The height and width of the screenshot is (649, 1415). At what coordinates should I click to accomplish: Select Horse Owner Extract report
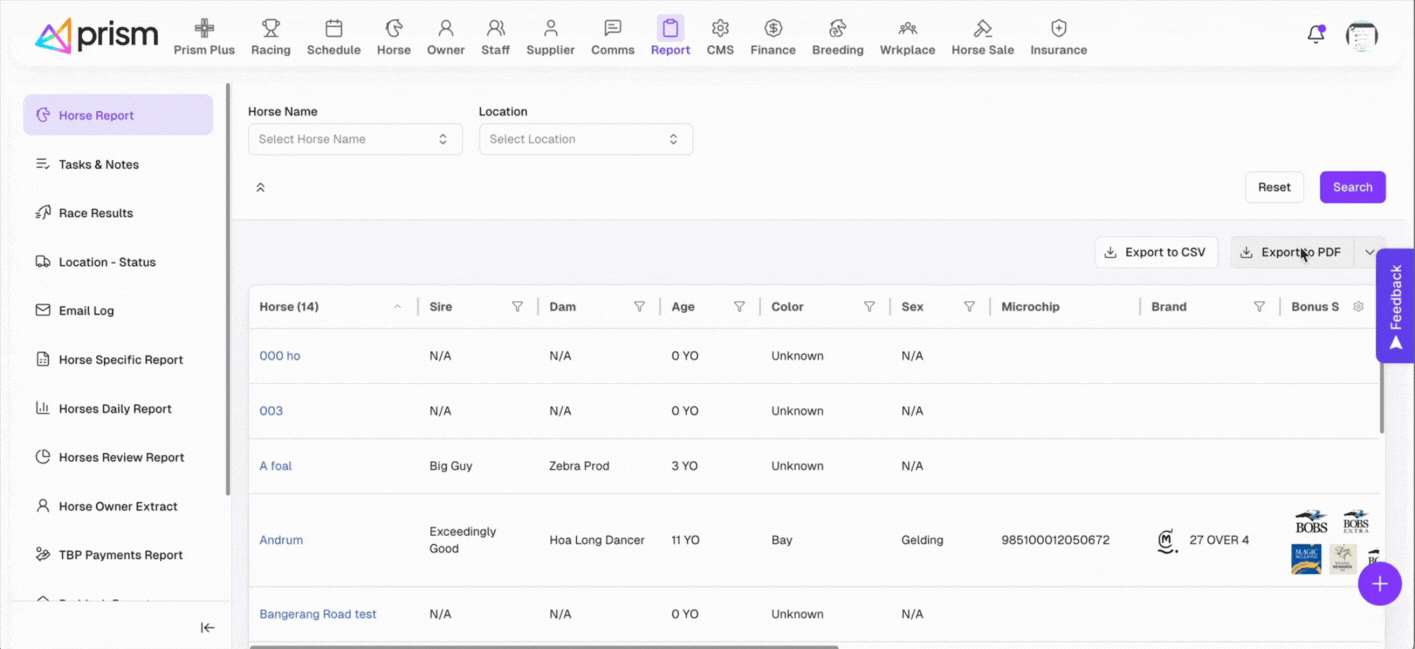point(118,506)
